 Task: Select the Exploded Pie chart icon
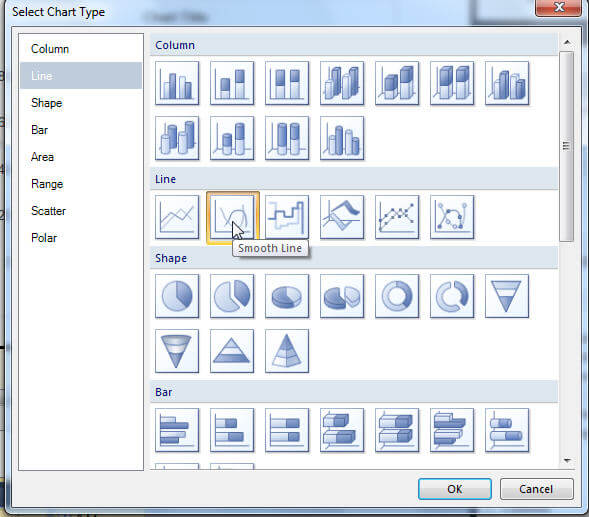coord(232,296)
